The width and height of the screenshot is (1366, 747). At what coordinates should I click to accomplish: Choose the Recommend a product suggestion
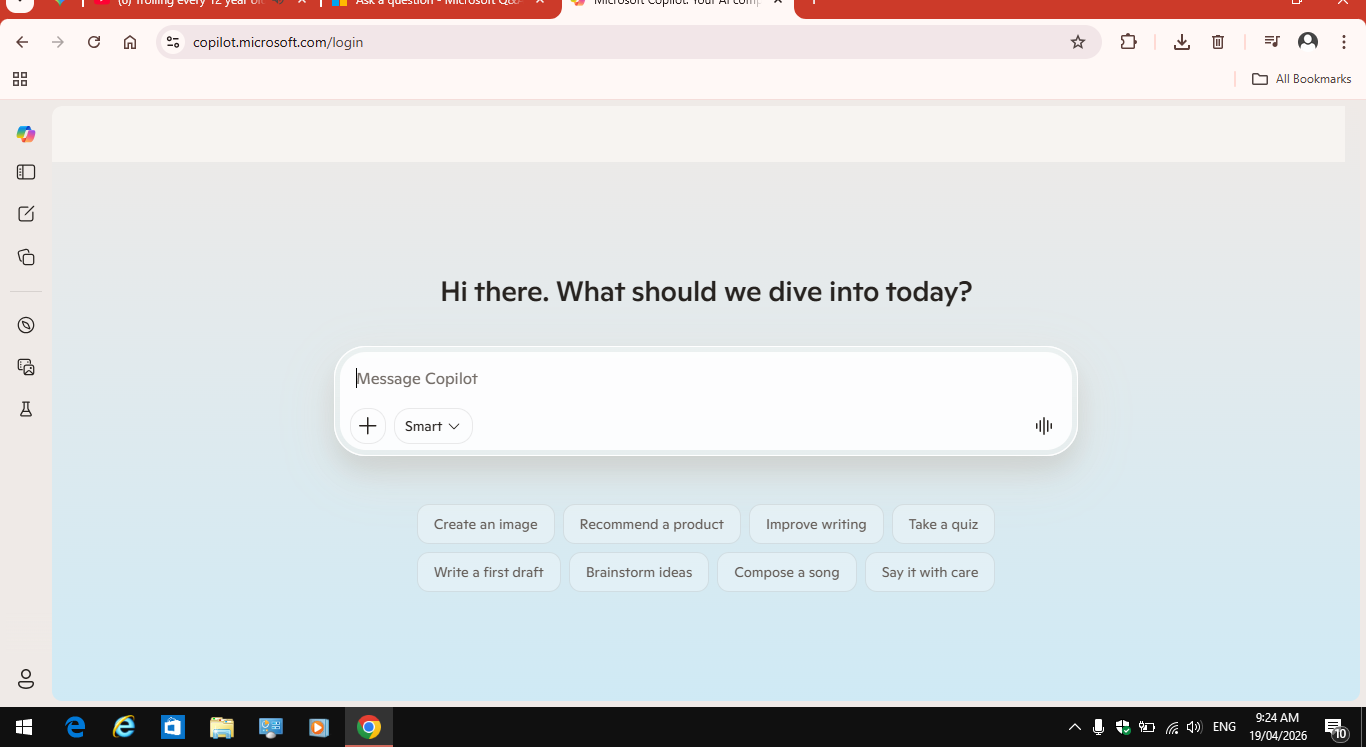click(x=652, y=524)
